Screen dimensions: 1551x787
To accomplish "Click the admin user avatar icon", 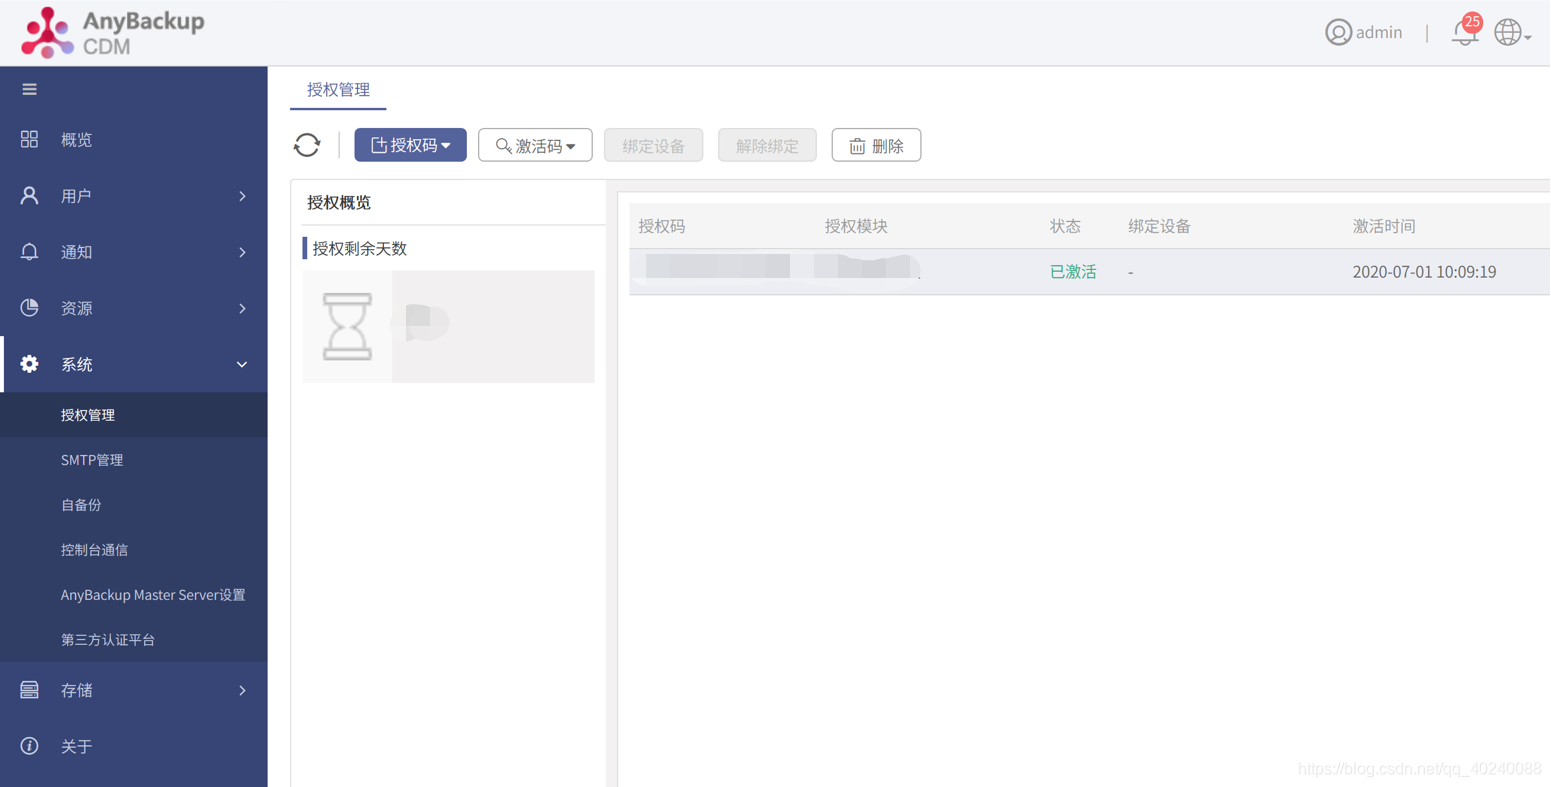I will point(1338,32).
